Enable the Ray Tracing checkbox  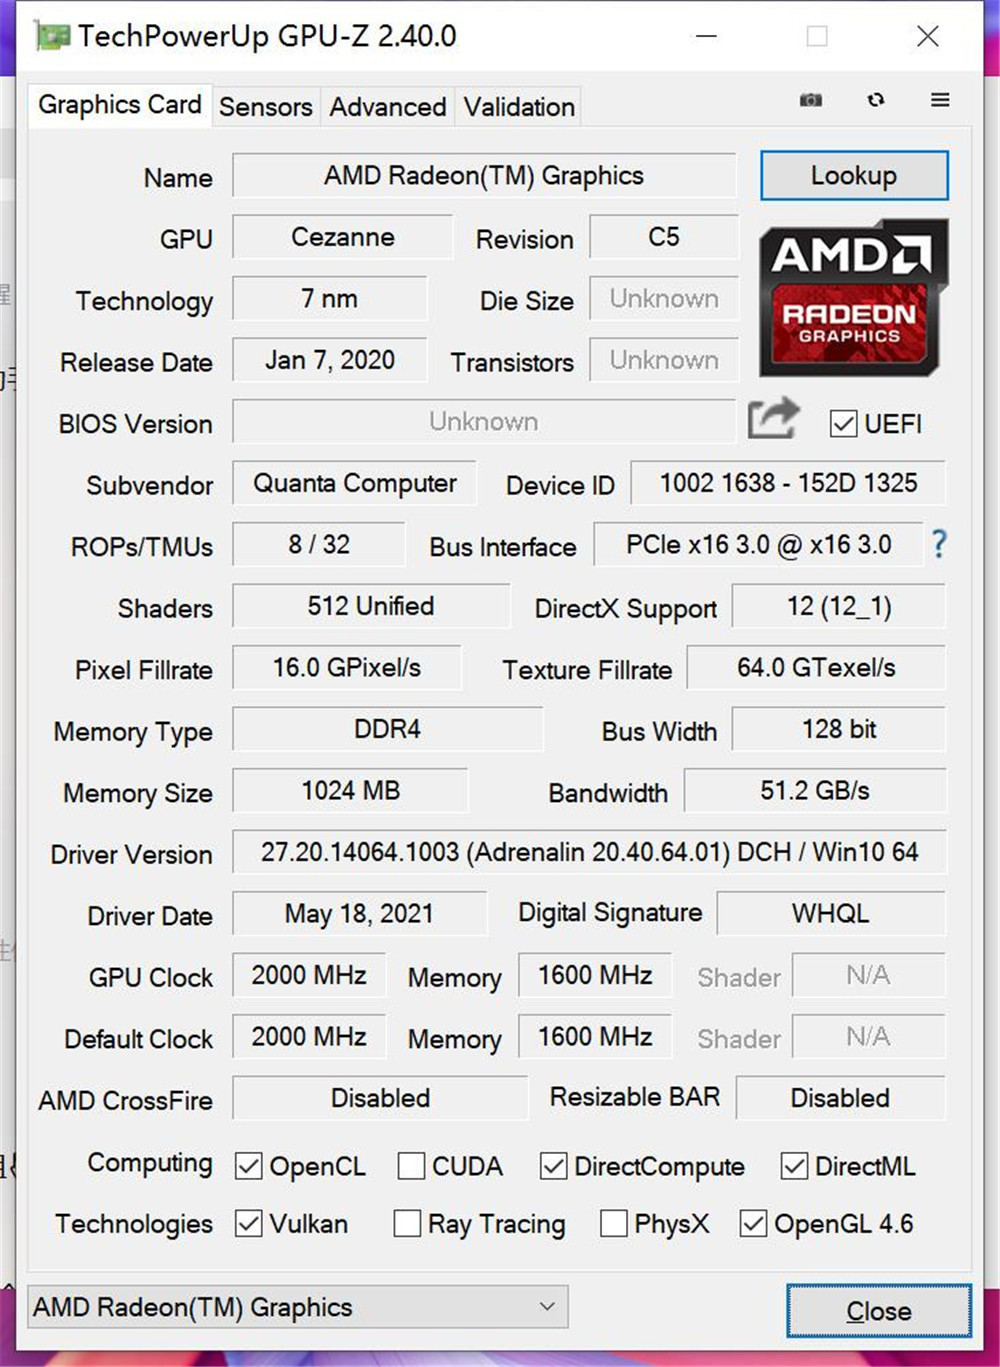407,1224
